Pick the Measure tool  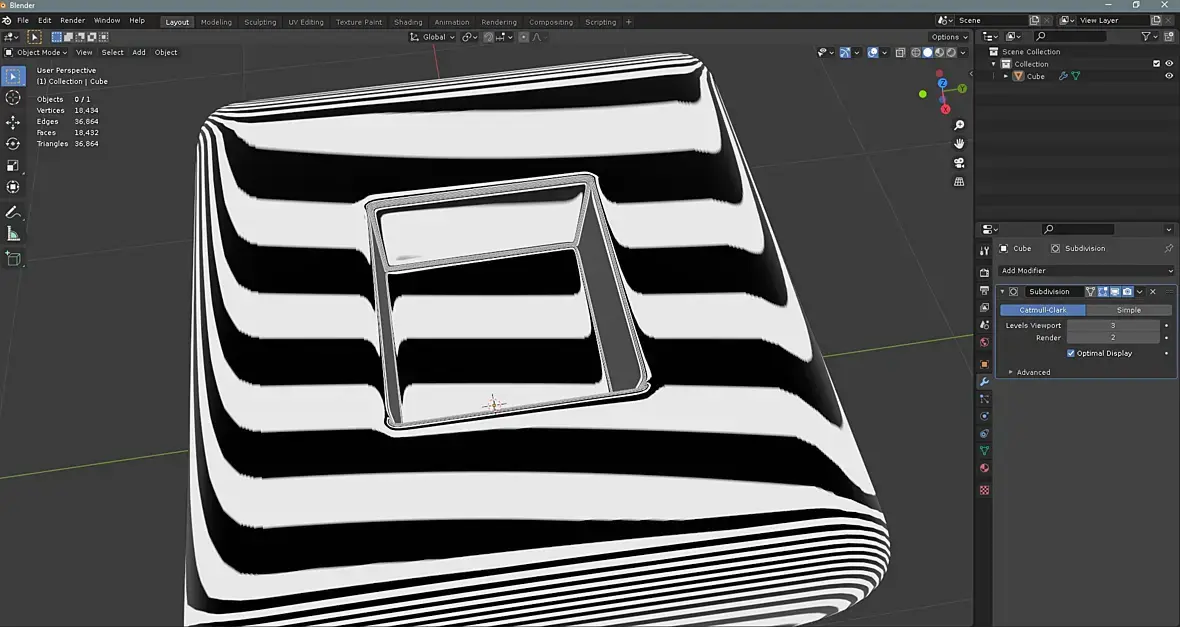pos(13,234)
